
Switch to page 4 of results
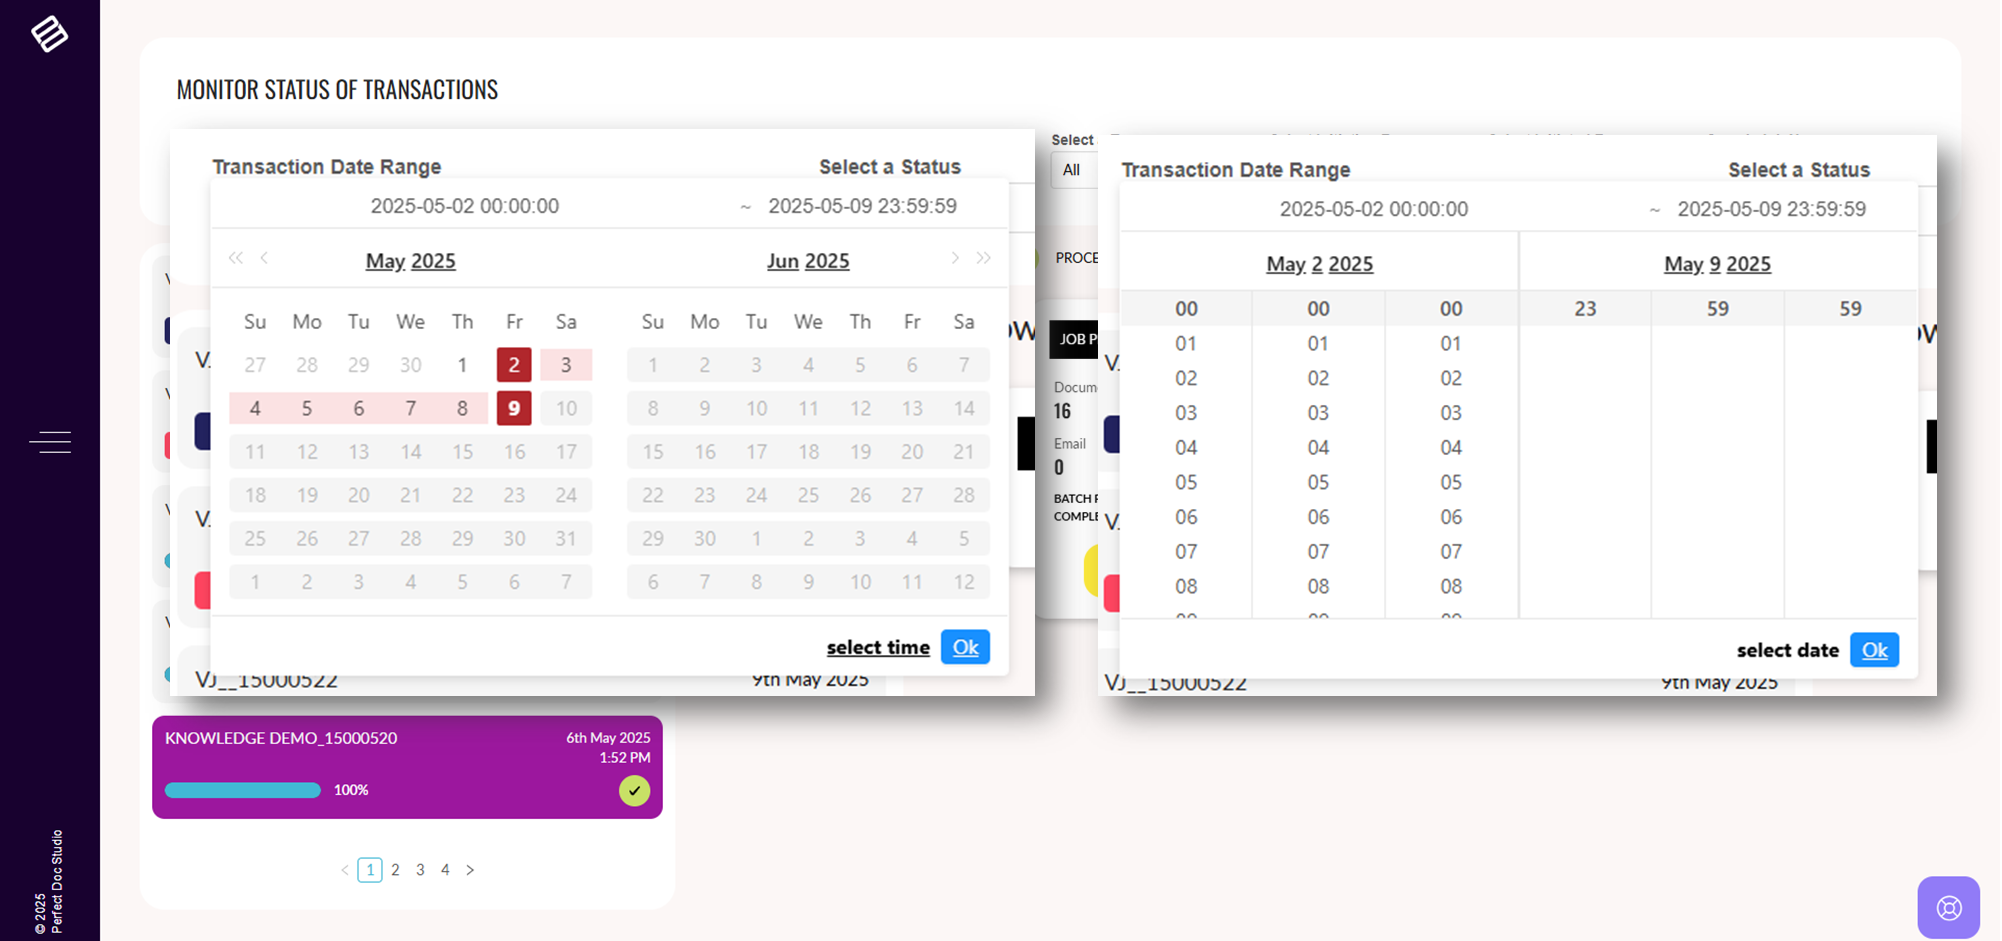coord(445,870)
